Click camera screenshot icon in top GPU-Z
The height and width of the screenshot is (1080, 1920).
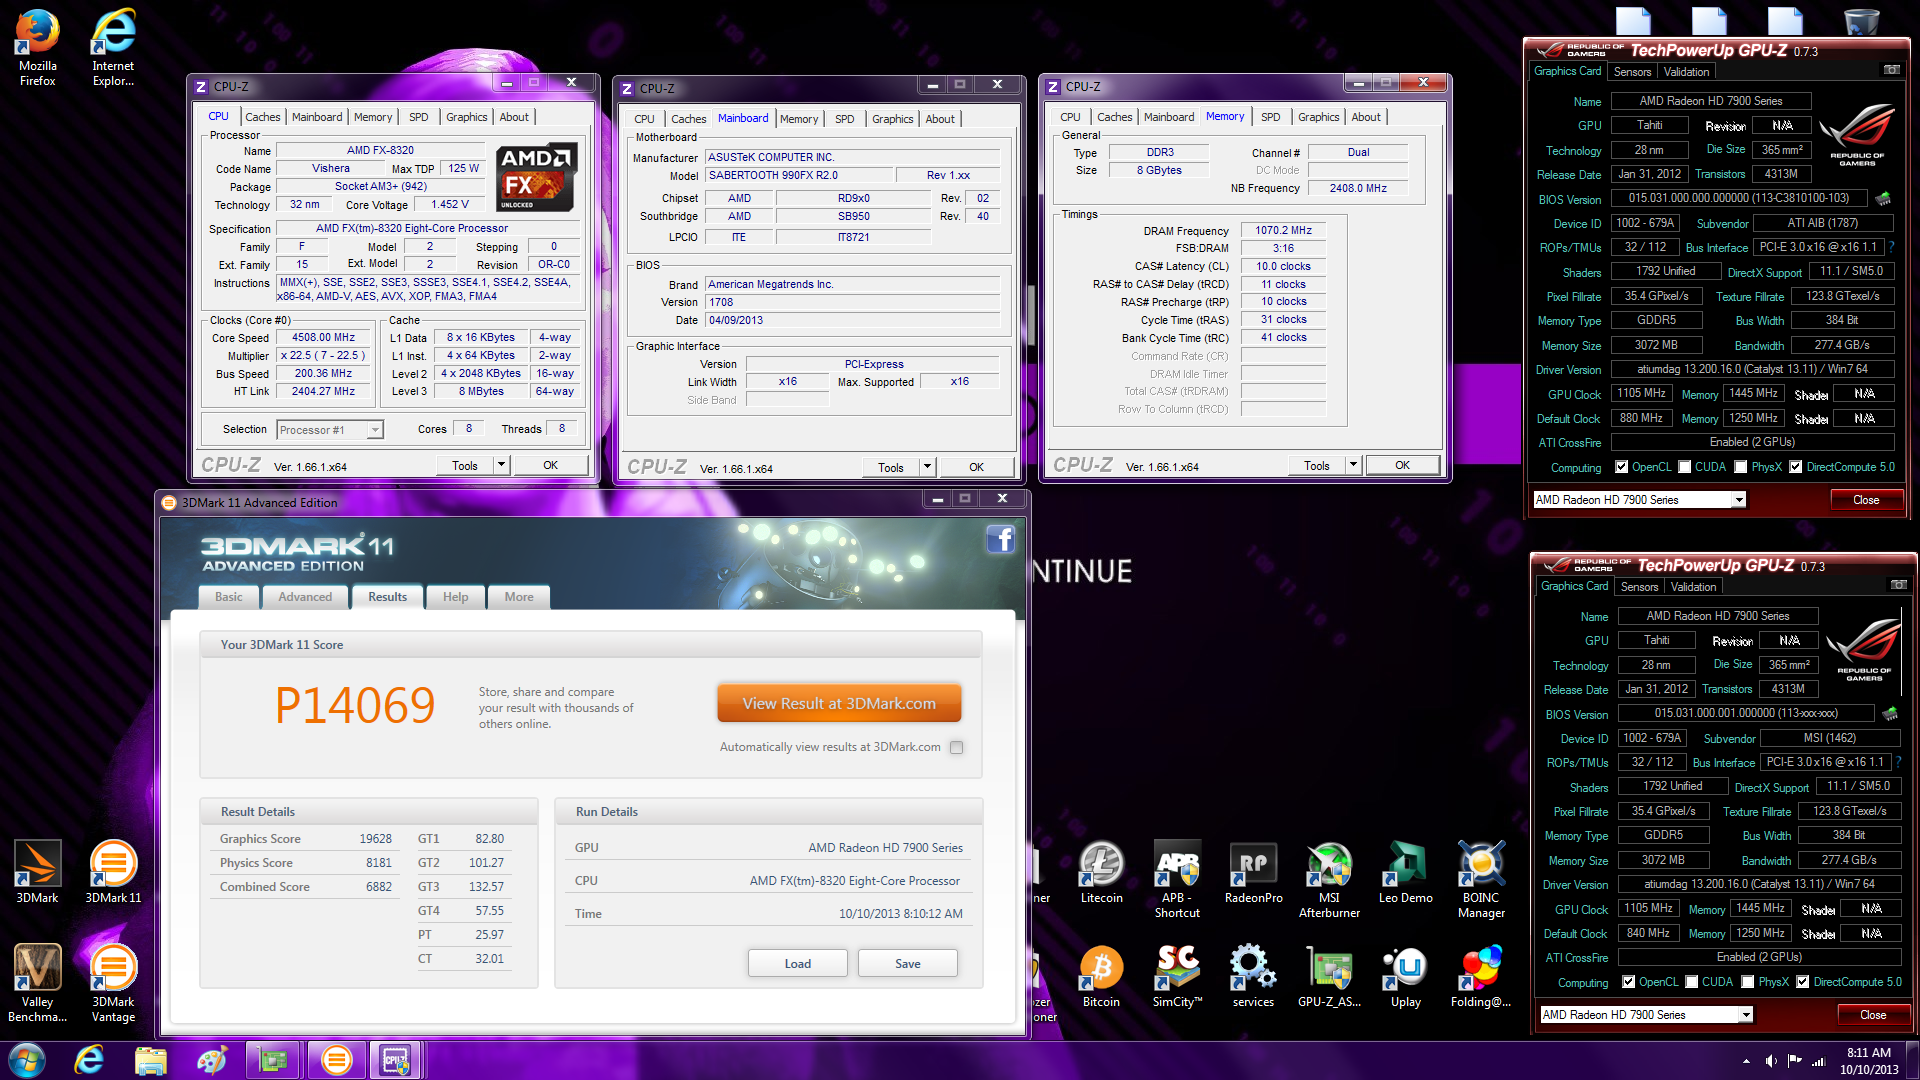(x=1891, y=70)
